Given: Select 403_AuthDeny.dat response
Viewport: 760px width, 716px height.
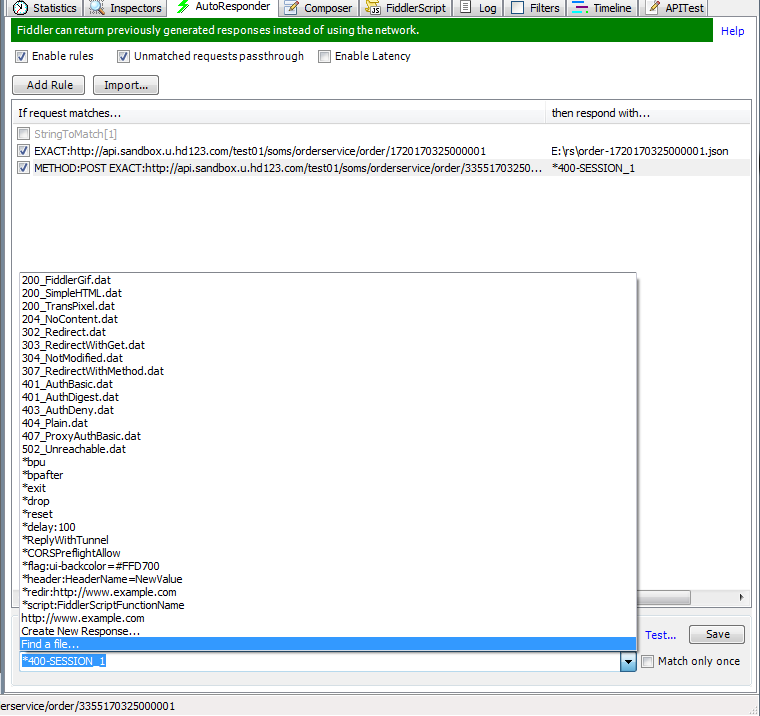Looking at the screenshot, I should click(328, 410).
